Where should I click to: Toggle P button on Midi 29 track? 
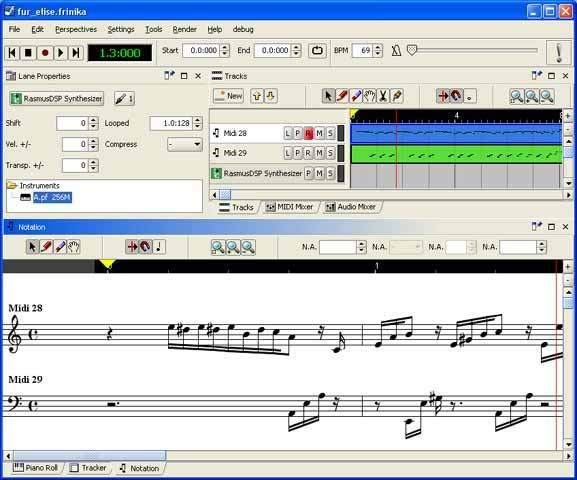298,153
